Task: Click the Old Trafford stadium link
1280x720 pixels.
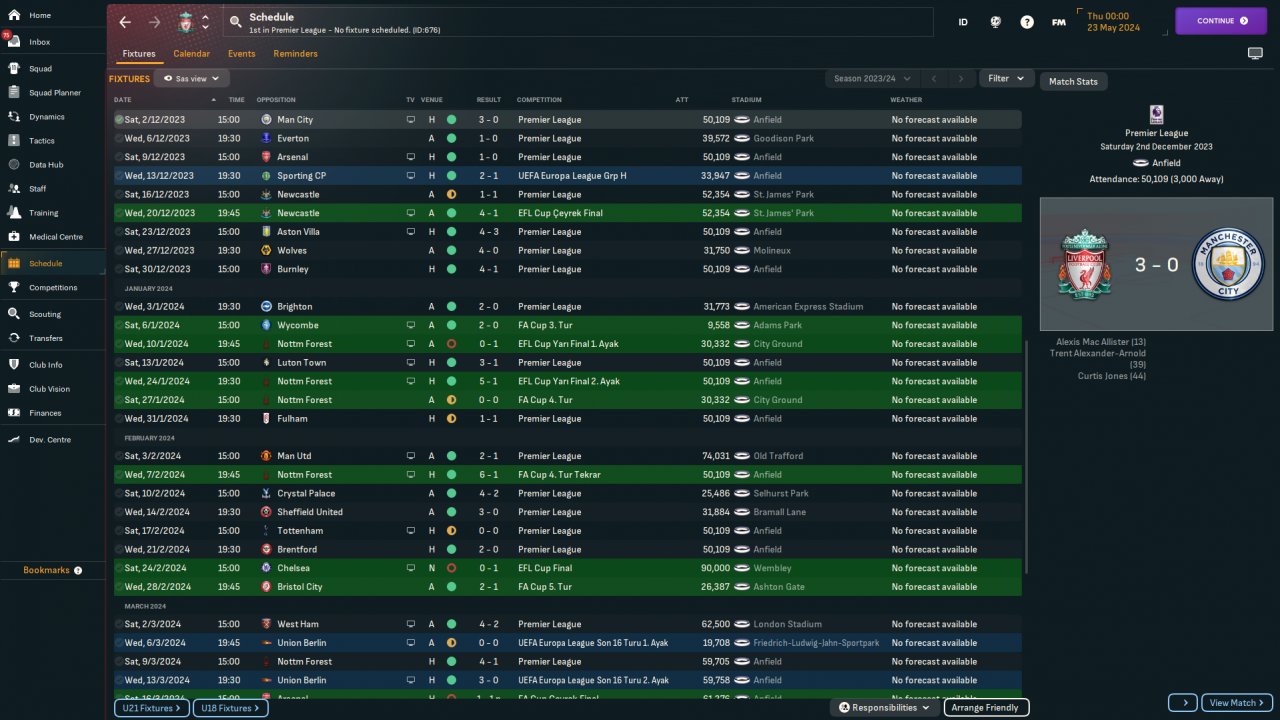Action: 778,456
